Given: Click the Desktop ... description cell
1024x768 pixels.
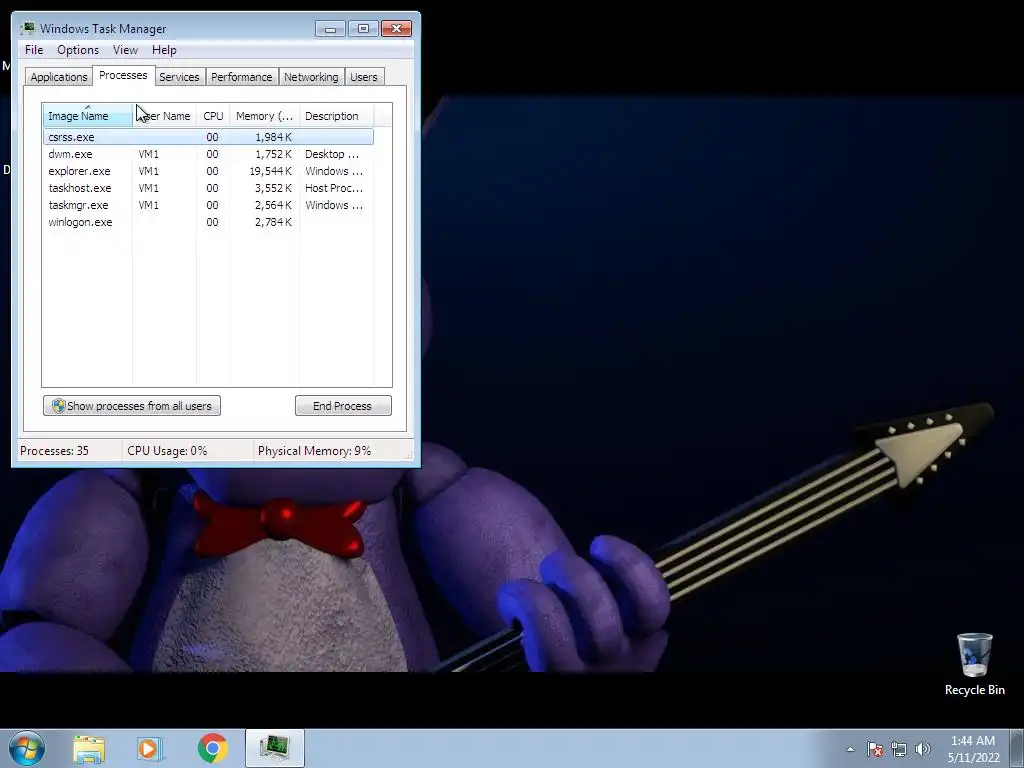Looking at the screenshot, I should 332,154.
